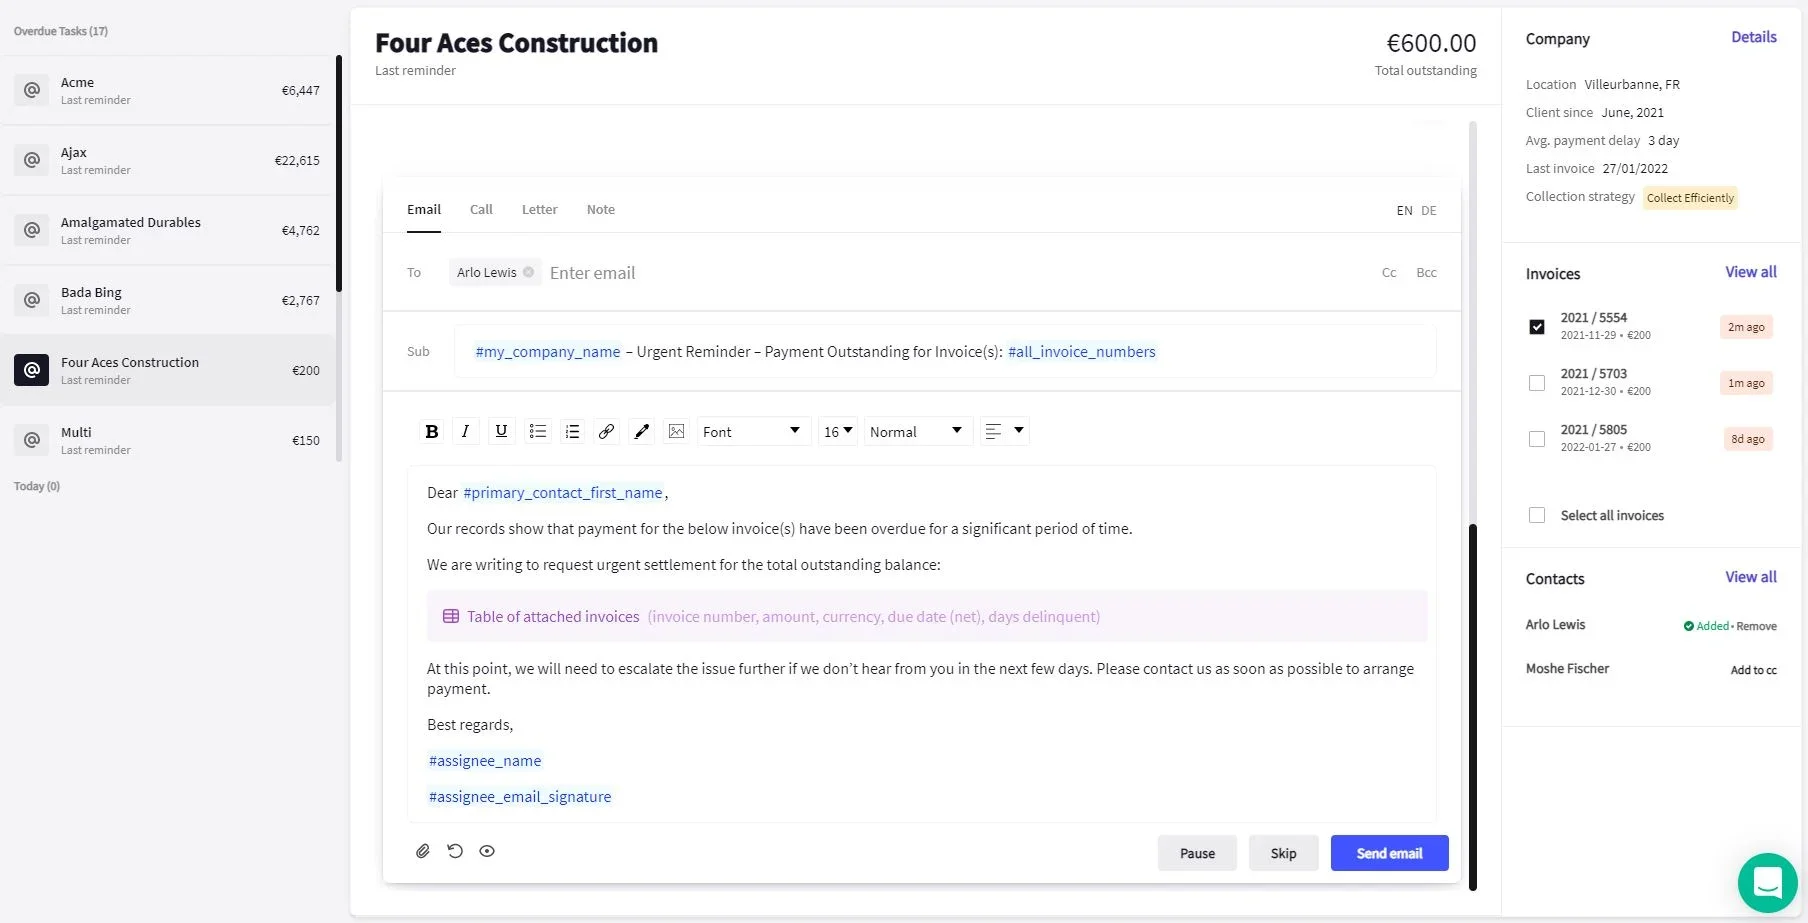Open the Font family dropdown

752,431
